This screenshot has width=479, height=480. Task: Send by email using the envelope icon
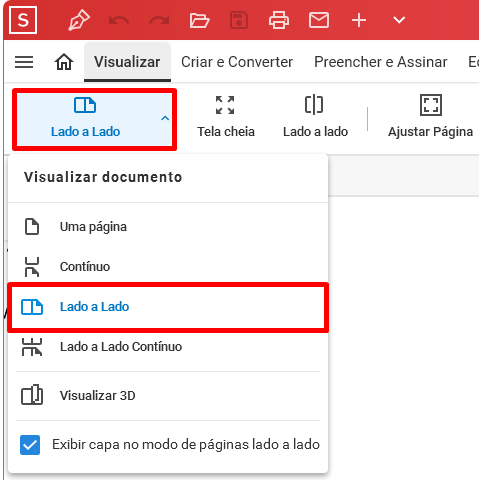(x=319, y=20)
